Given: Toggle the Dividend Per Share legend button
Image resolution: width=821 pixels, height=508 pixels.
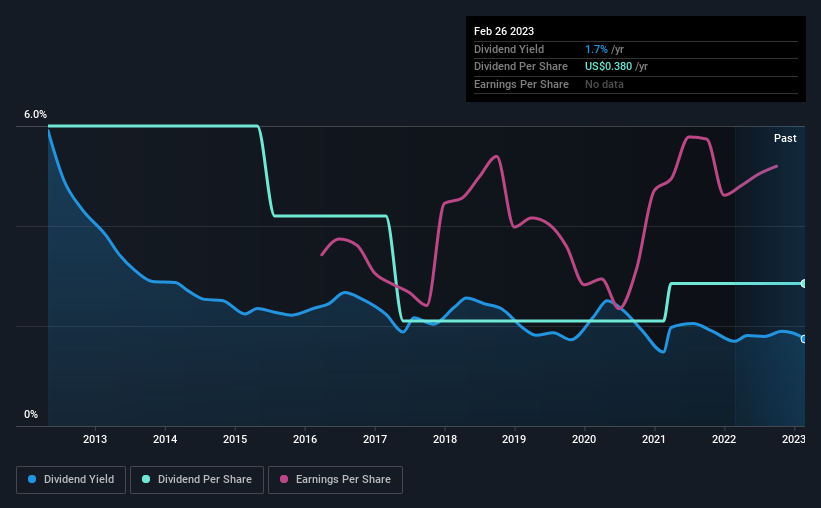Looking at the screenshot, I should (x=197, y=480).
